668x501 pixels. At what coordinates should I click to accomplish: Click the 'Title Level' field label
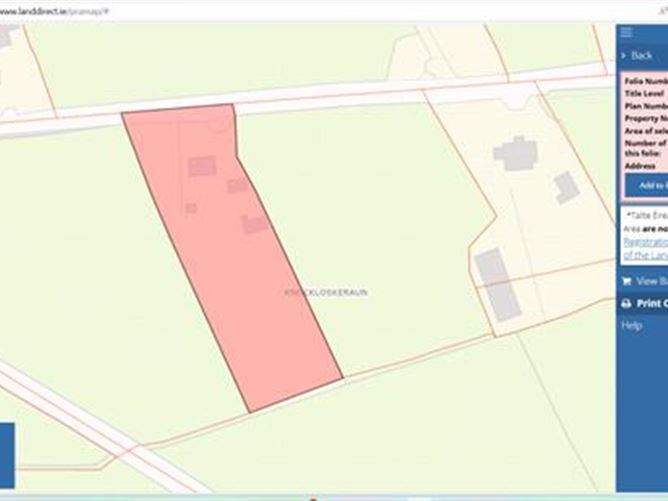pyautogui.click(x=644, y=93)
